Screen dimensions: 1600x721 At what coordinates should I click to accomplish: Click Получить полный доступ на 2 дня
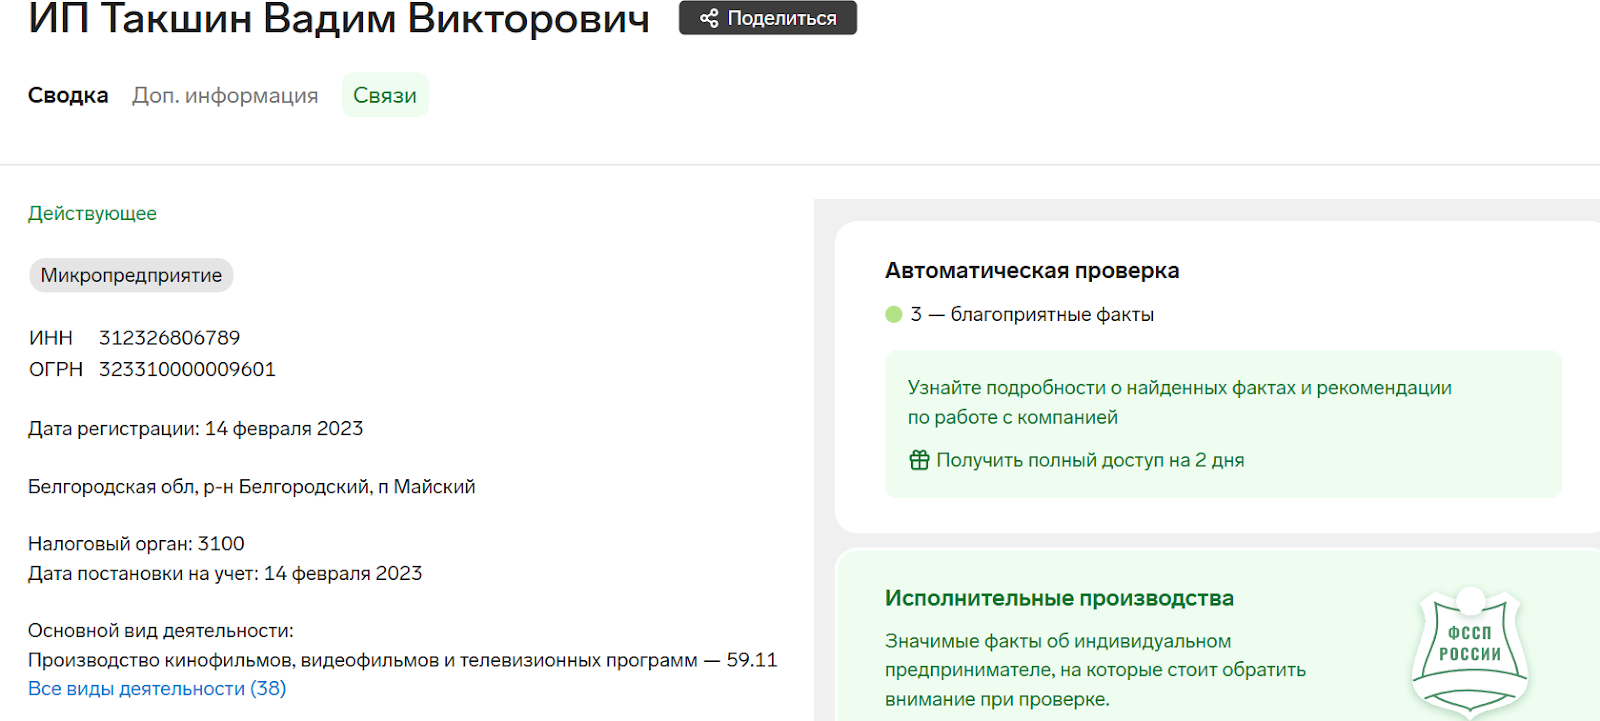click(1090, 460)
